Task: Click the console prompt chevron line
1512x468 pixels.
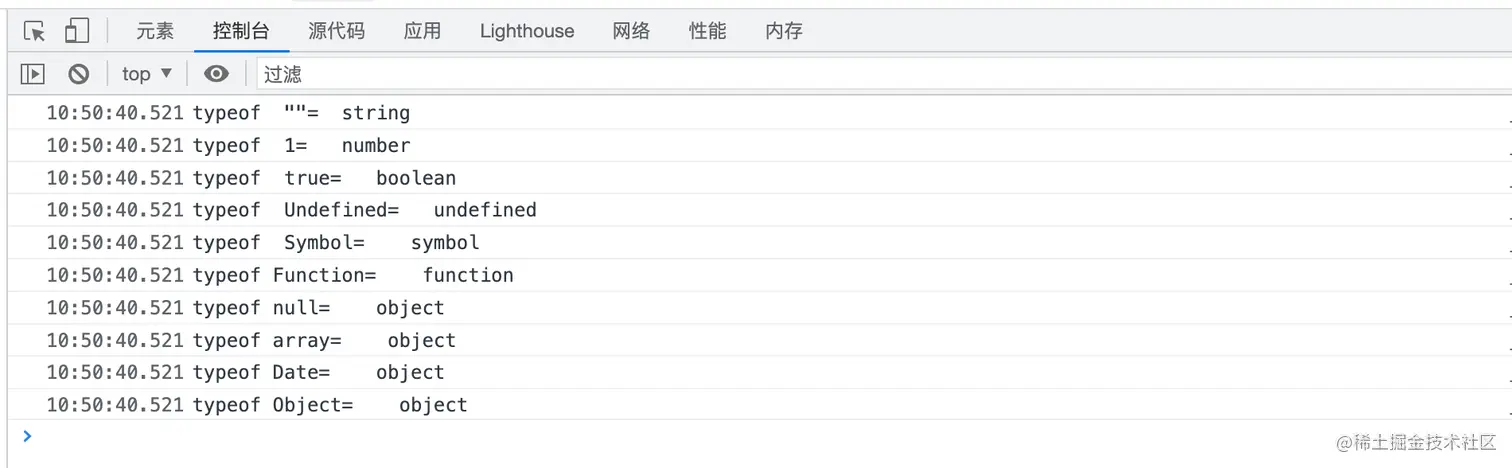Action: click(x=760, y=436)
